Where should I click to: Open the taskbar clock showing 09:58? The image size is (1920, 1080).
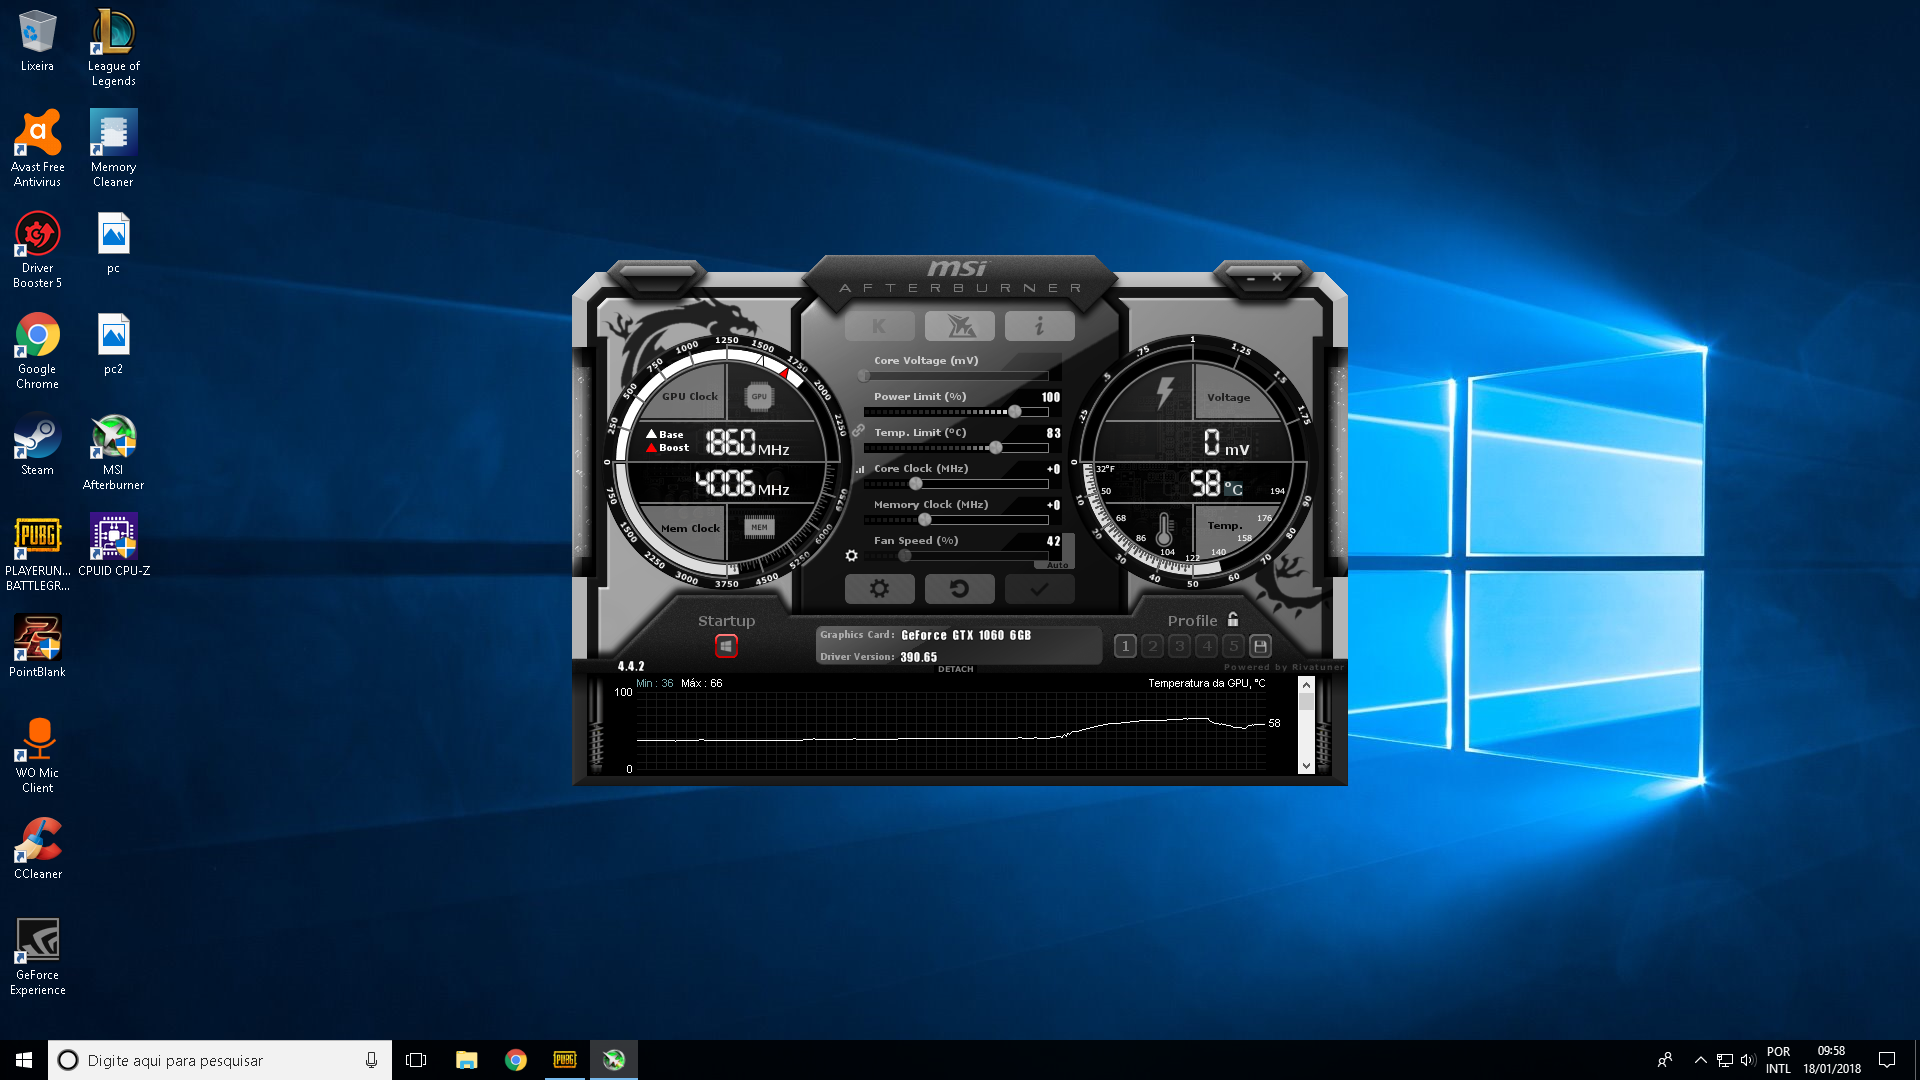1831,1060
